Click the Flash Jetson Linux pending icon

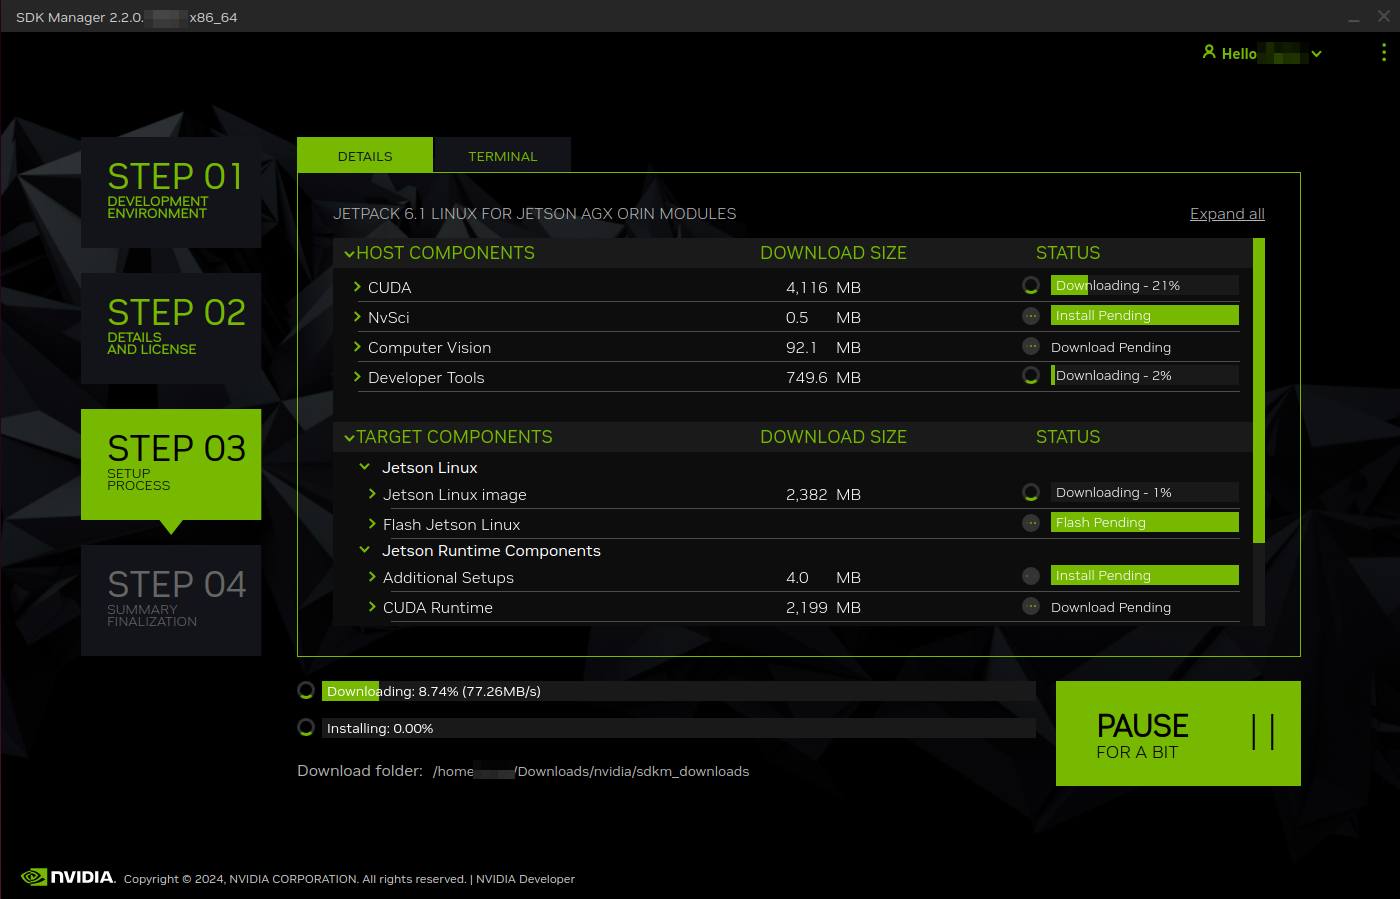point(1031,523)
